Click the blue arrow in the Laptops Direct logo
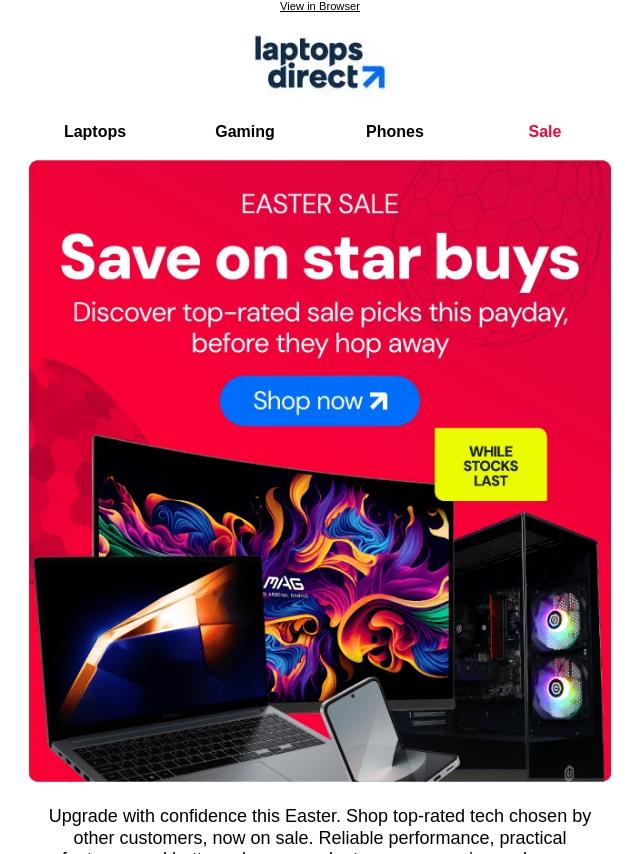 [x=374, y=77]
